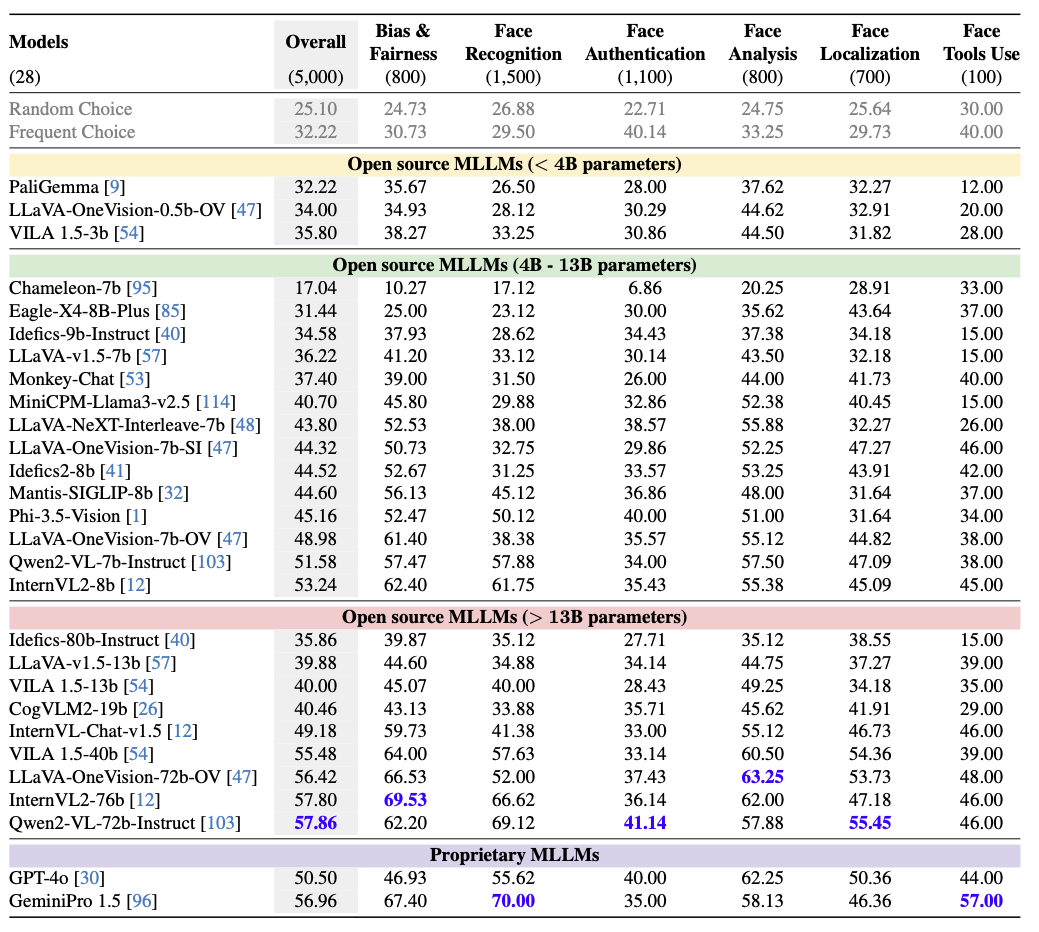The width and height of the screenshot is (1039, 932).
Task: Open reference 53 for Monkey-Chat
Action: [x=132, y=379]
